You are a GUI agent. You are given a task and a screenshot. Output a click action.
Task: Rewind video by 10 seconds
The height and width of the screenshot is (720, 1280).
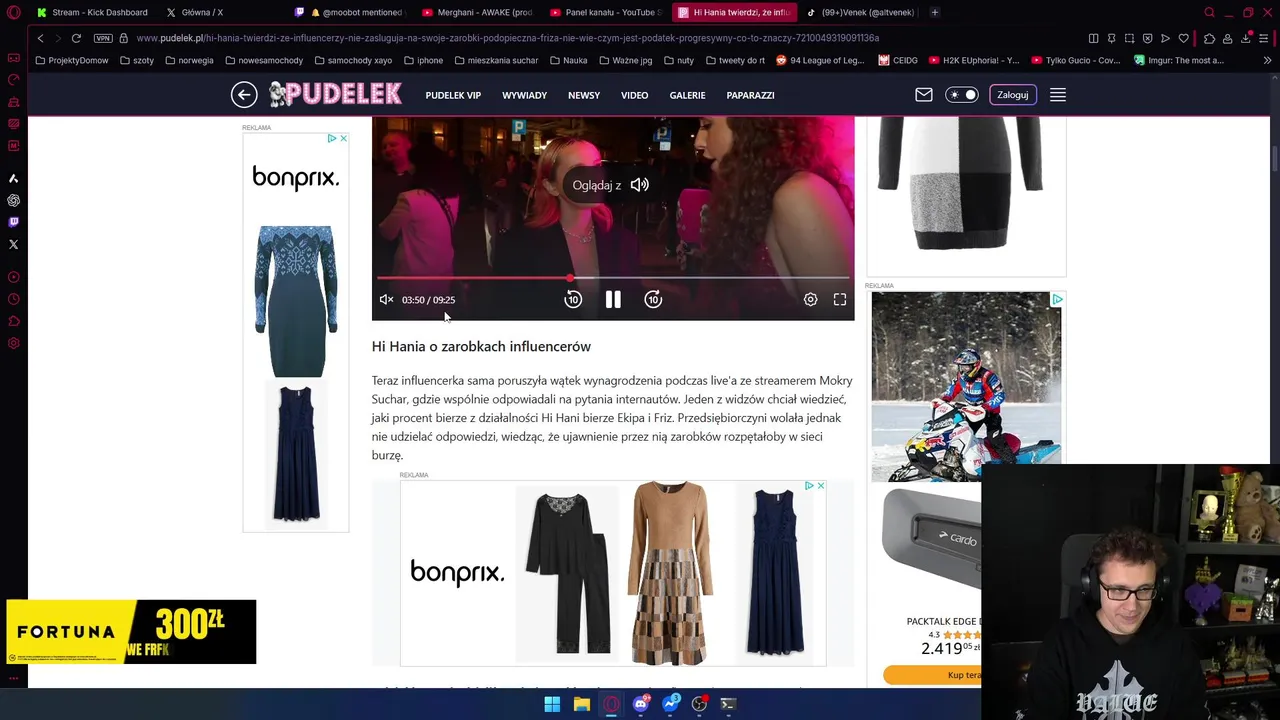tap(573, 300)
